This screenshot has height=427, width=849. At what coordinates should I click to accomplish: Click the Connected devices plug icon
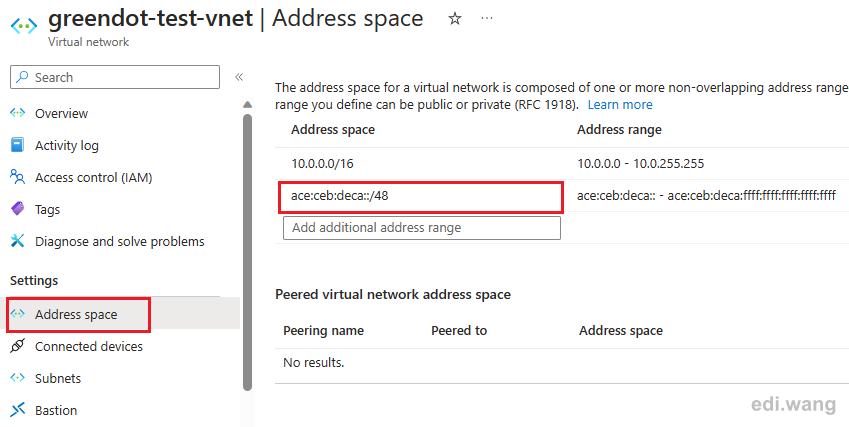click(17, 346)
